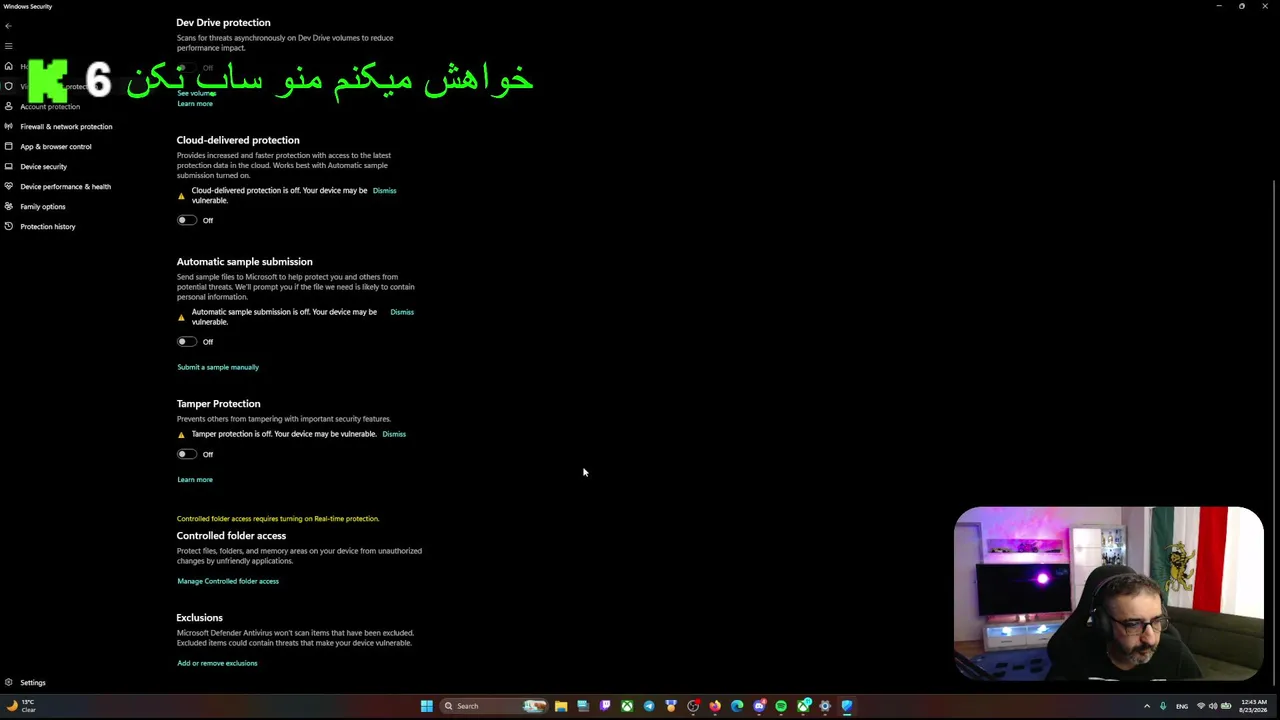This screenshot has height=720, width=1280.
Task: Open the Windows Start menu
Action: click(426, 706)
